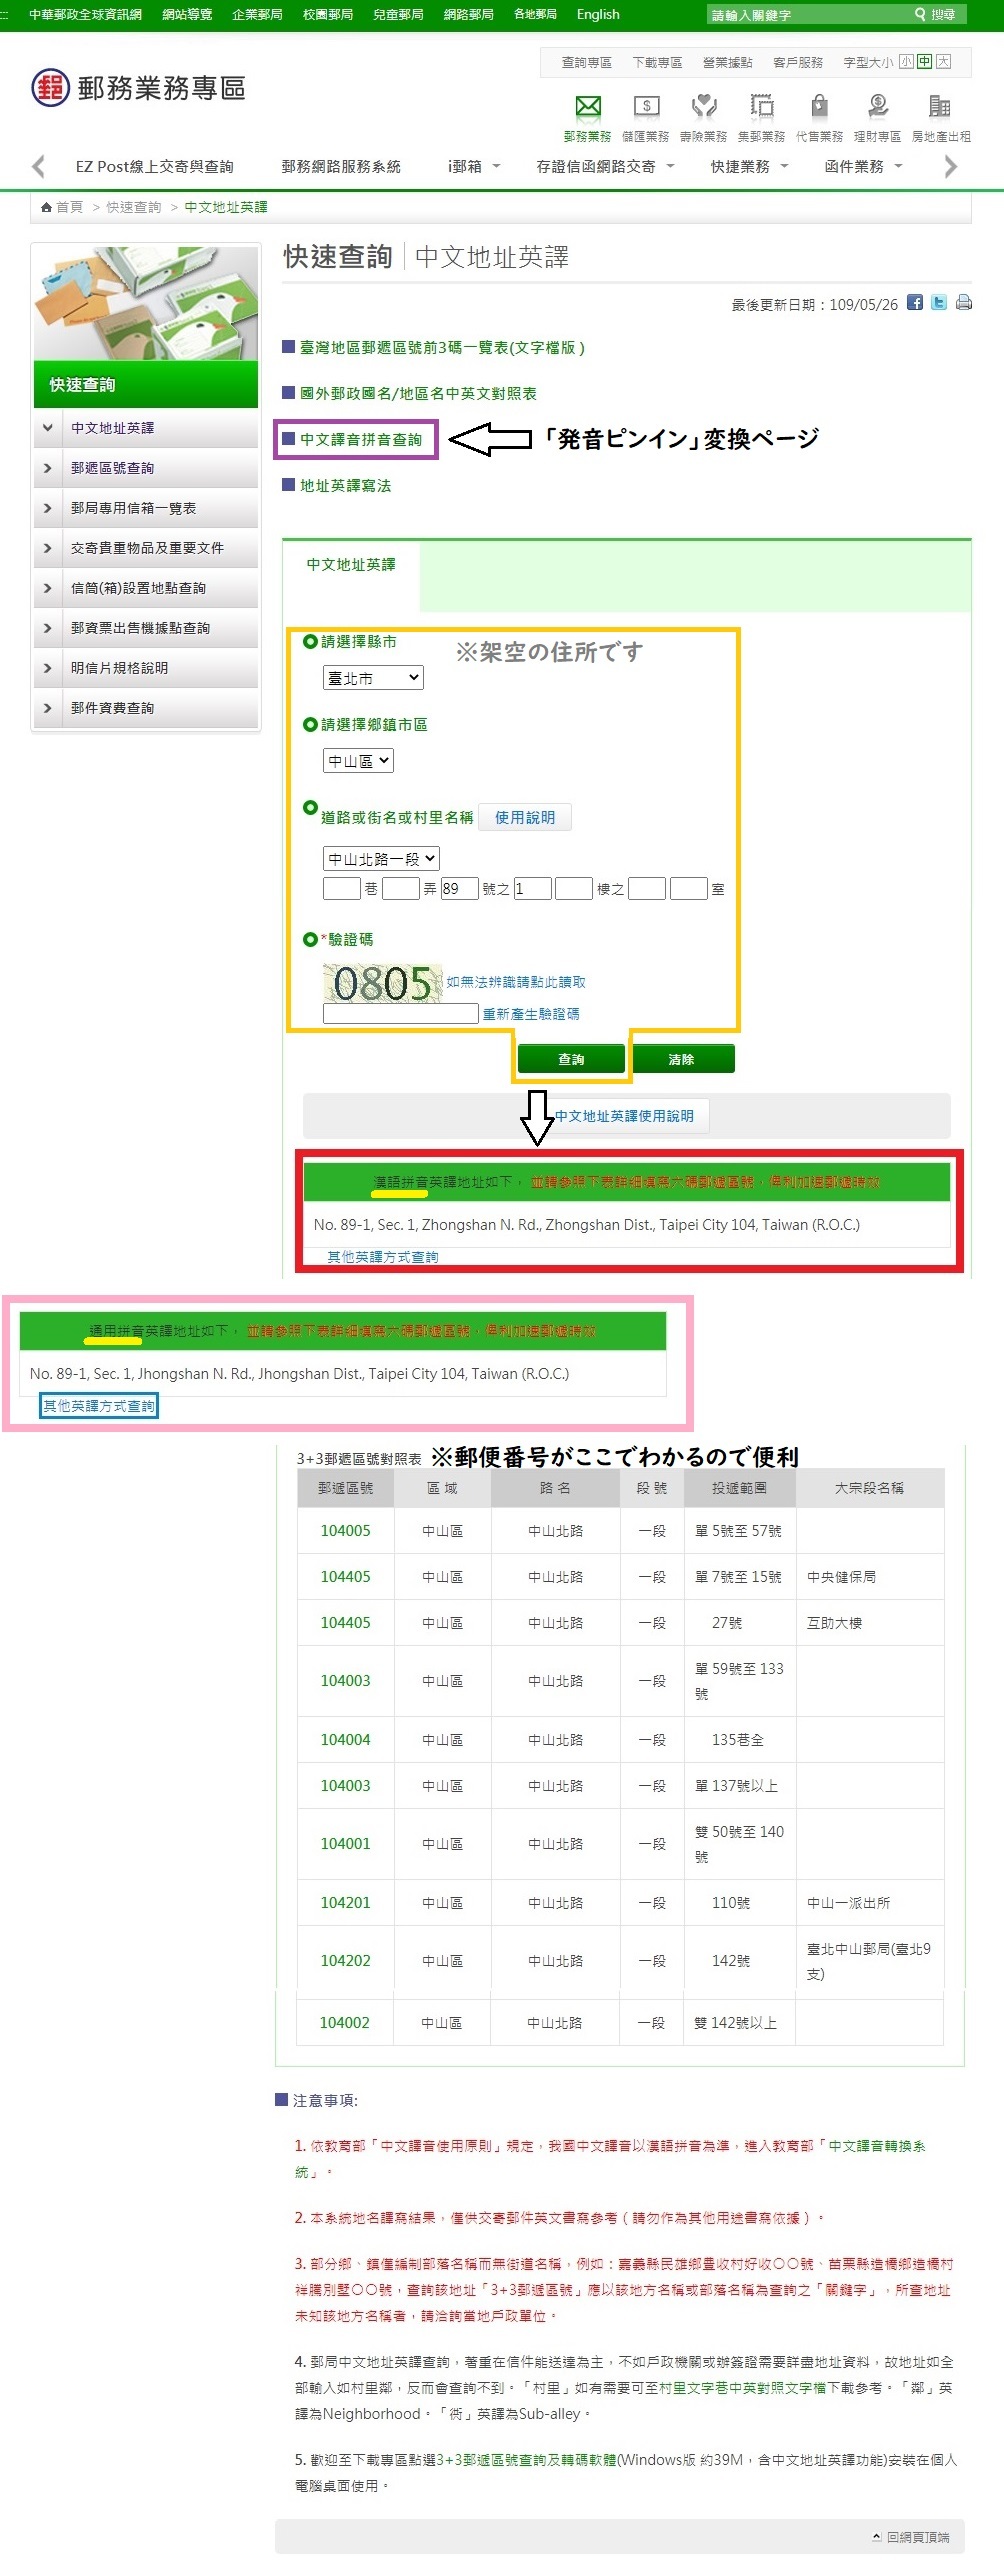Open the road dropdown 中山北路一段
This screenshot has height=2567, width=1004.
(381, 859)
